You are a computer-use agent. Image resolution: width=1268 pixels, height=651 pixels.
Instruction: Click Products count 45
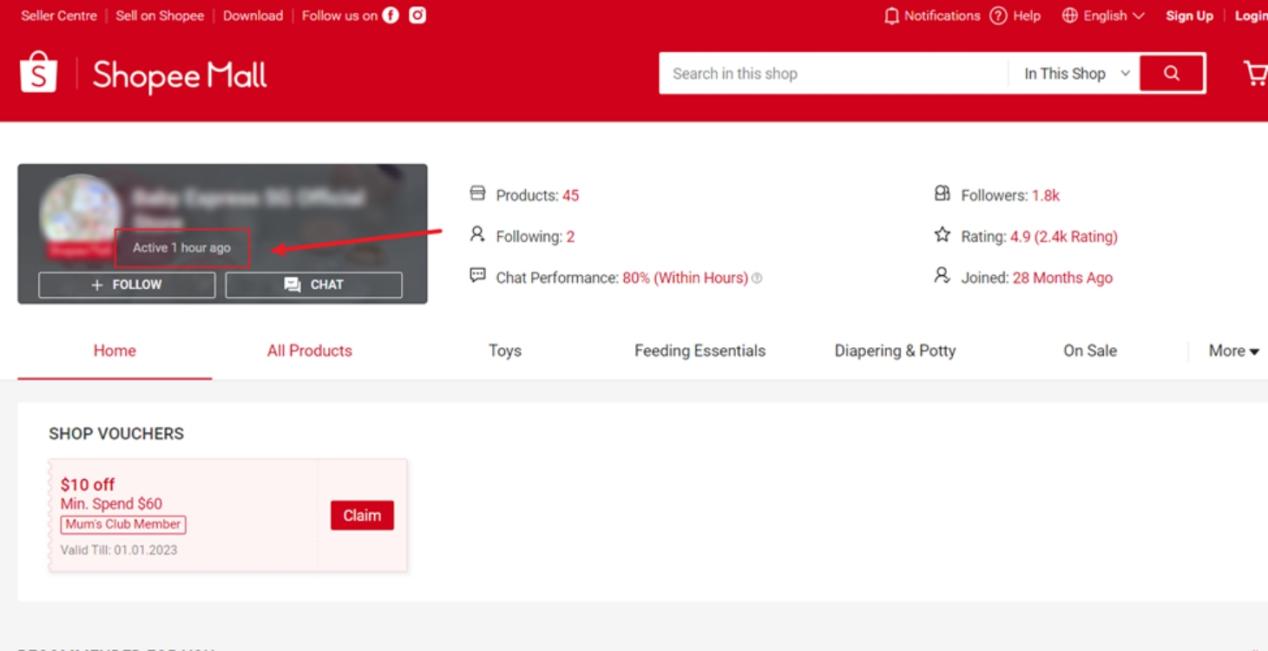pyautogui.click(x=570, y=196)
